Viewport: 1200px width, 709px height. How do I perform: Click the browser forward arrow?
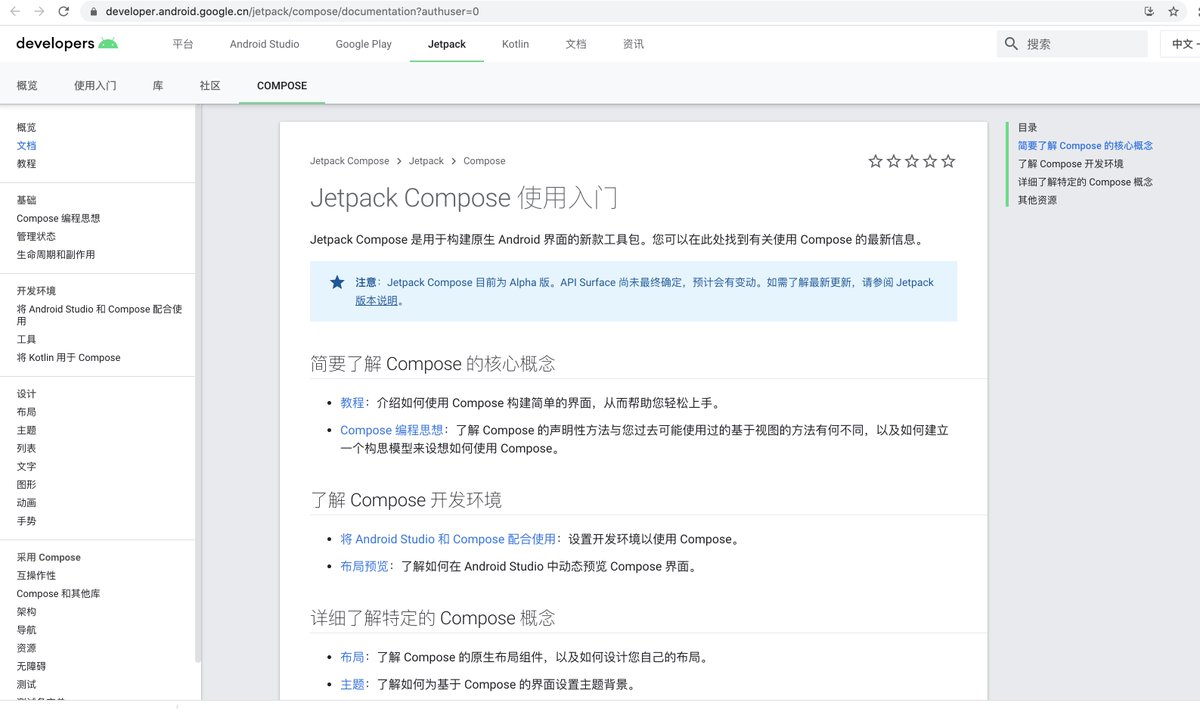pyautogui.click(x=39, y=11)
